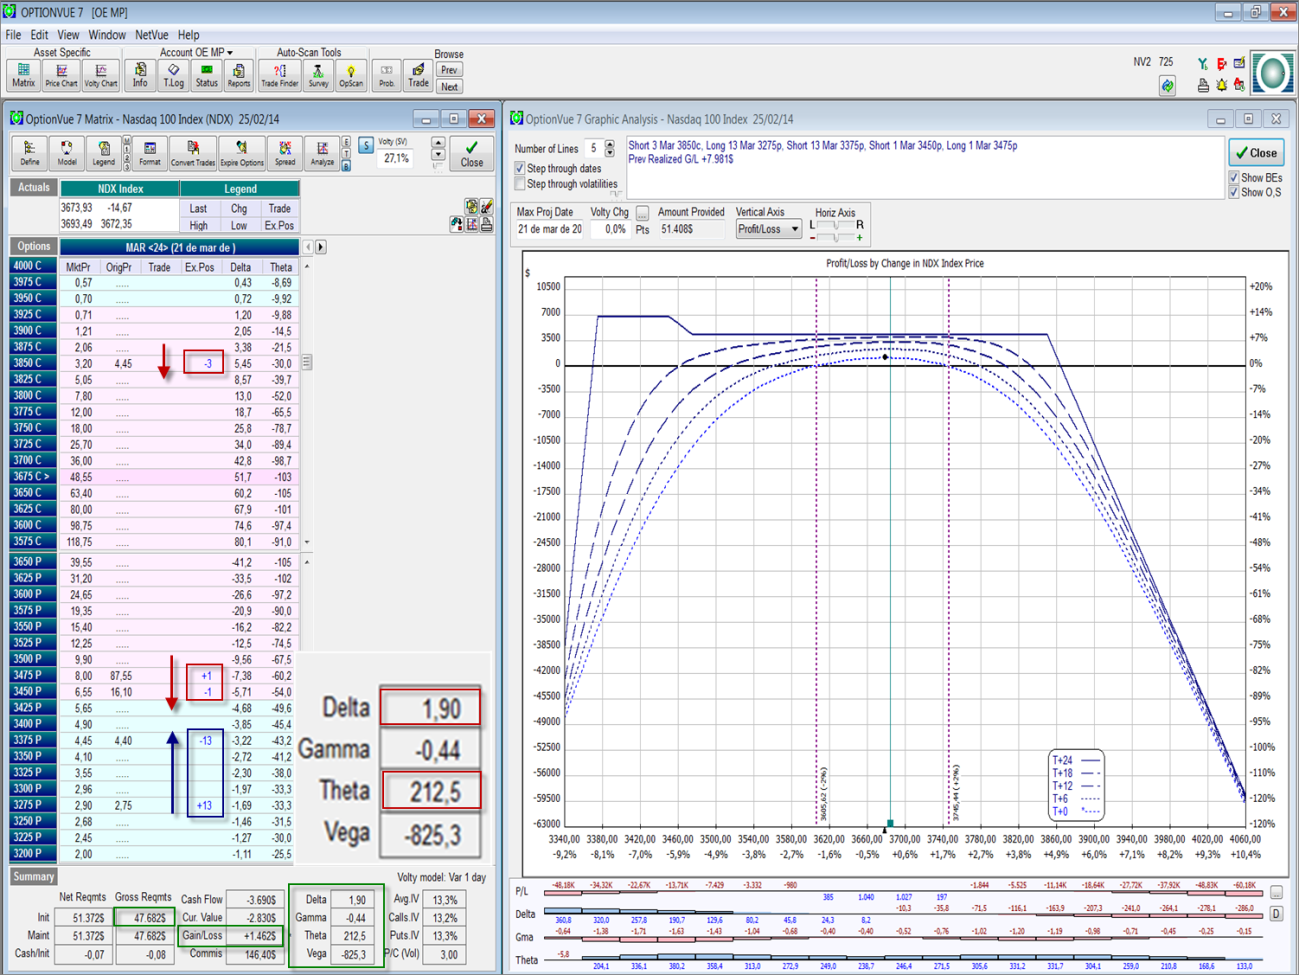Click the Spread icon in Matrix toolbar
1299x975 pixels.
click(x=285, y=153)
